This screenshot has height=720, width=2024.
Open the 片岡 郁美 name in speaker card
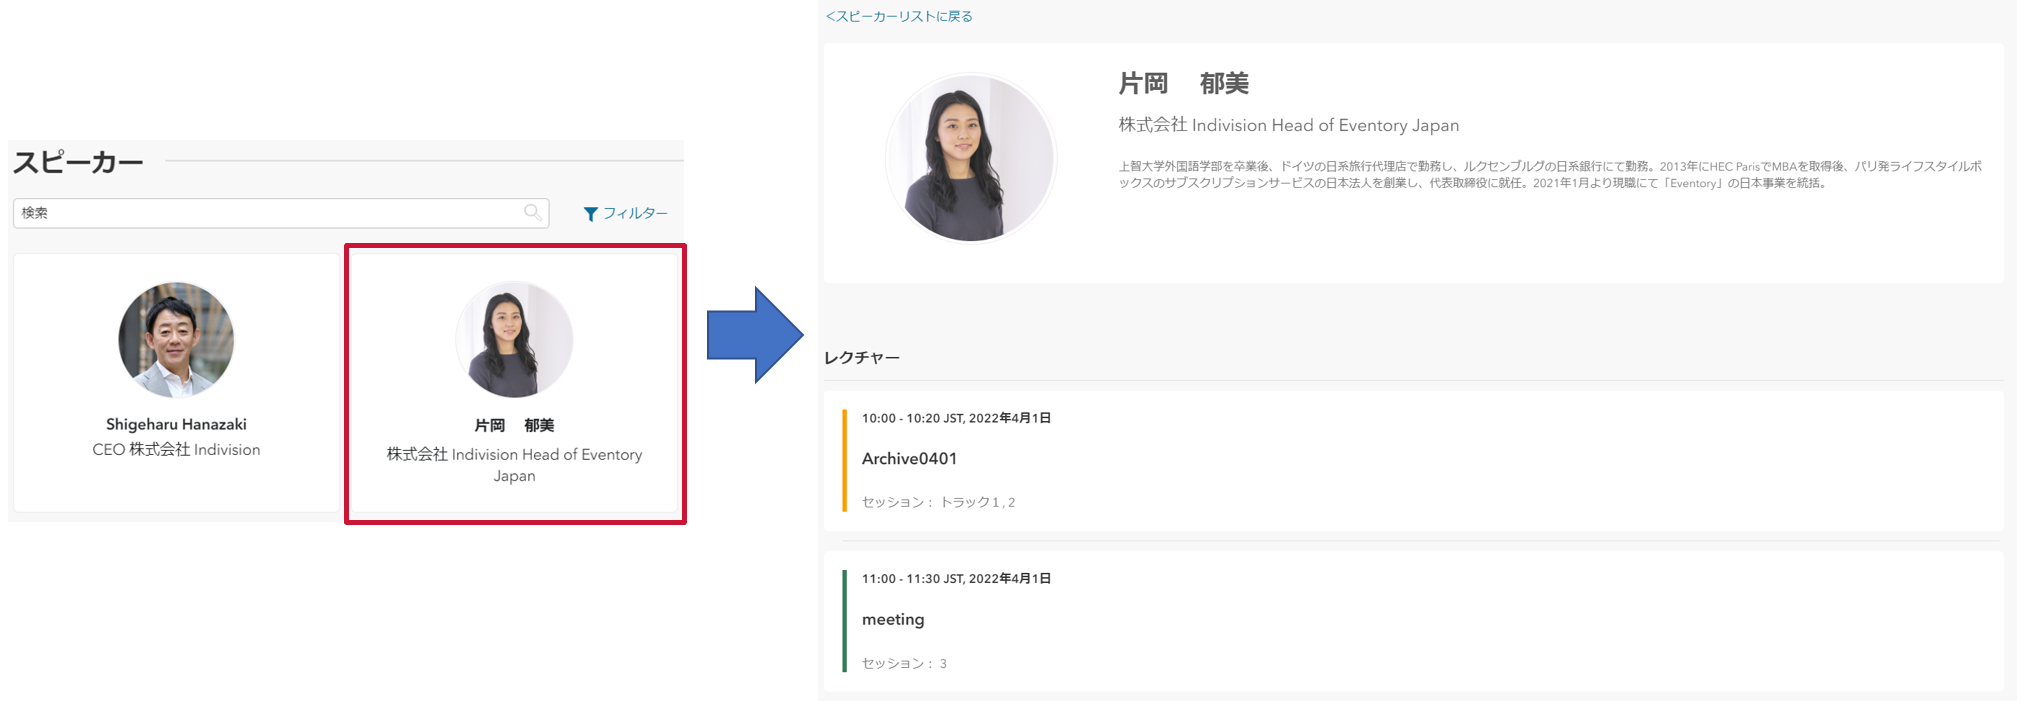(514, 425)
